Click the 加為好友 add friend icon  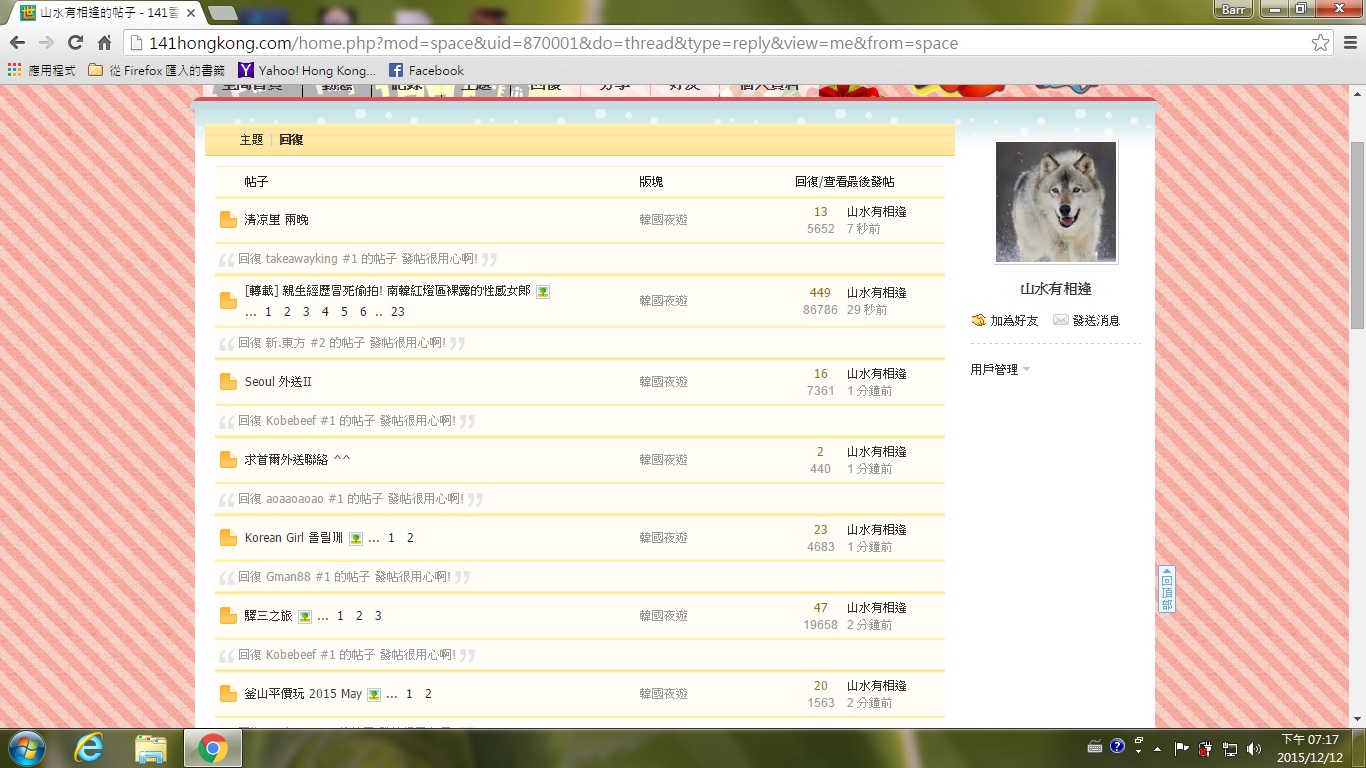[x=979, y=321]
